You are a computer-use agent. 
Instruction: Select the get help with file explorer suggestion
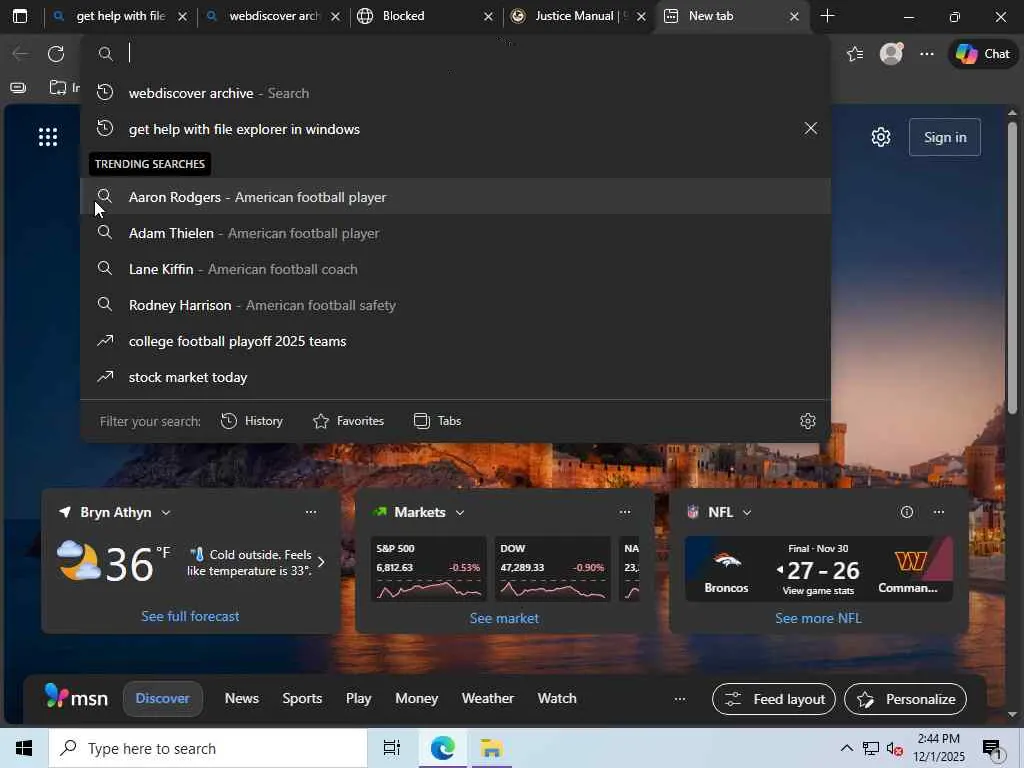[455, 129]
